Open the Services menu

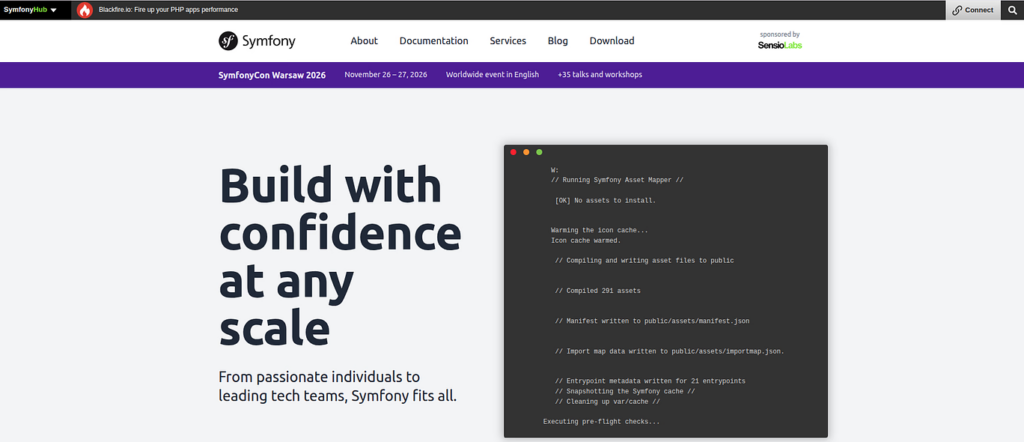[x=508, y=40]
